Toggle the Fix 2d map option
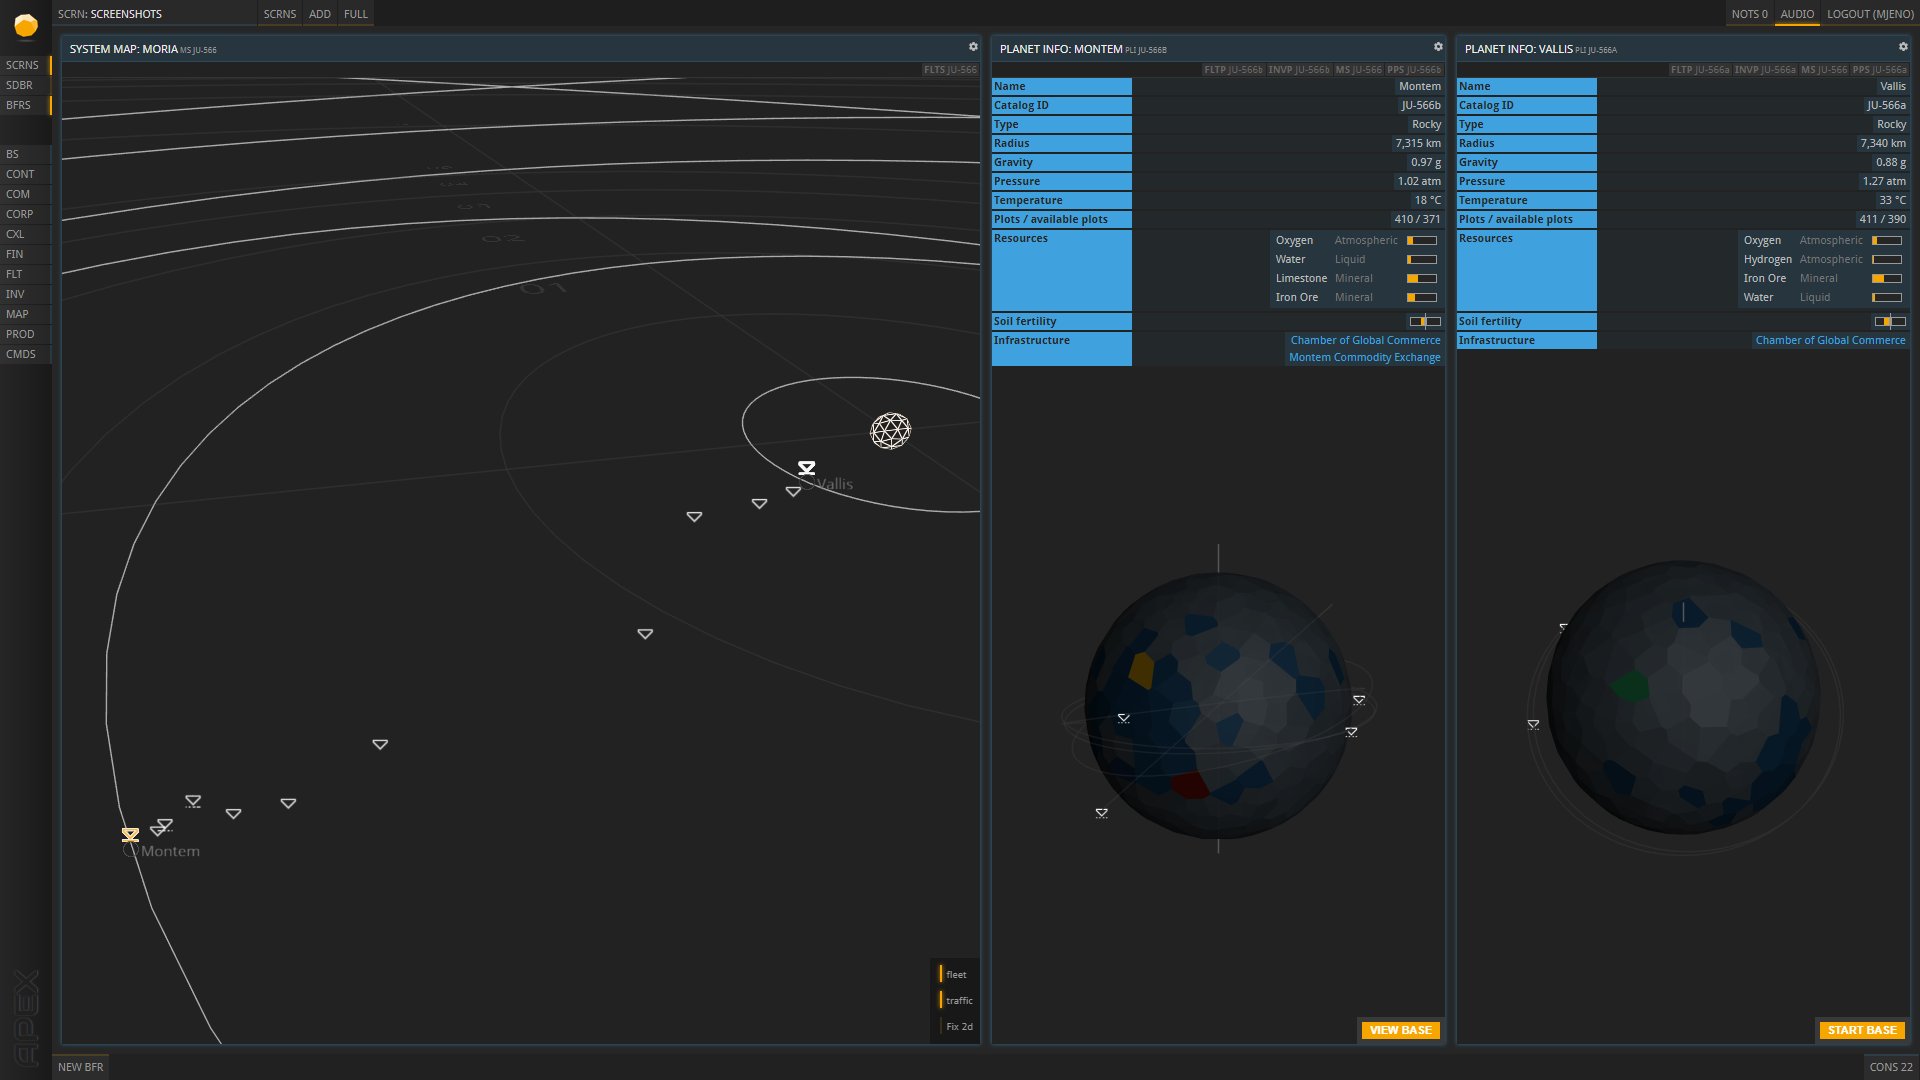Image resolution: width=1920 pixels, height=1080 pixels. coord(957,1026)
